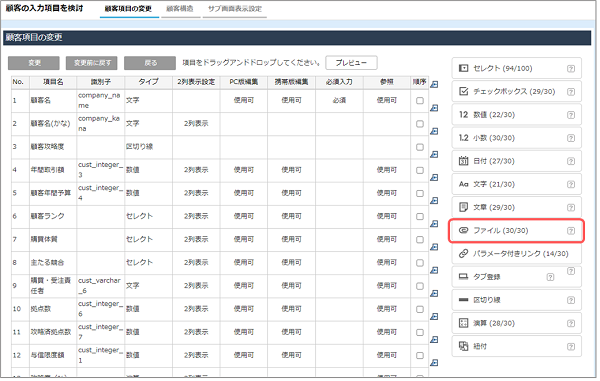
Task: Click insert icon beside the 順序 header
Action: pyautogui.click(x=434, y=85)
